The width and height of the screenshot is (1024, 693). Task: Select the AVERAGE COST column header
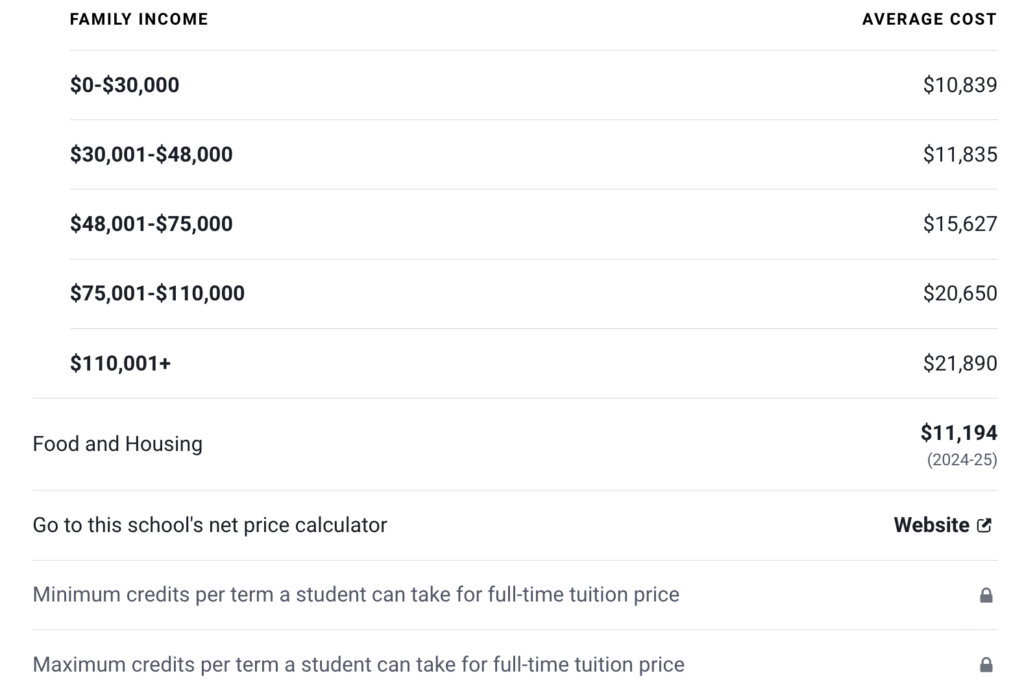(928, 18)
